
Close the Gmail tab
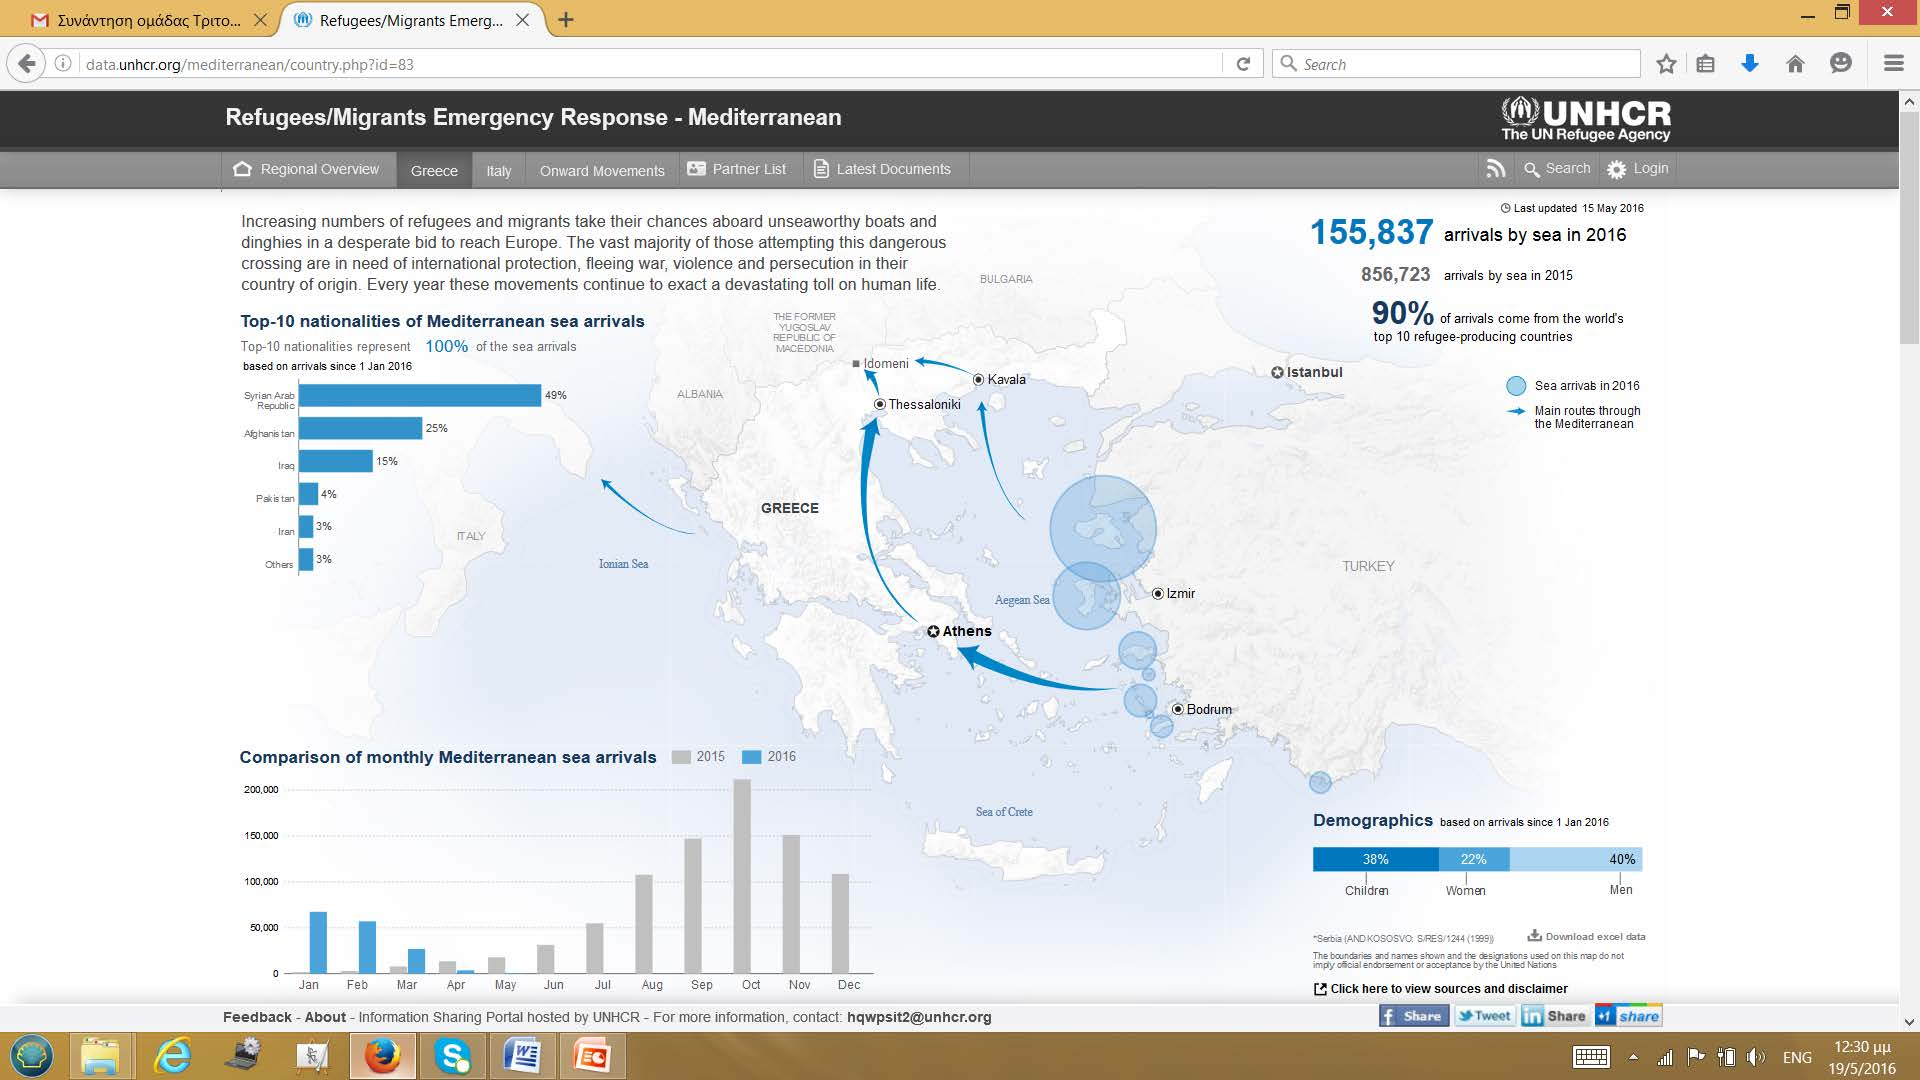(260, 20)
